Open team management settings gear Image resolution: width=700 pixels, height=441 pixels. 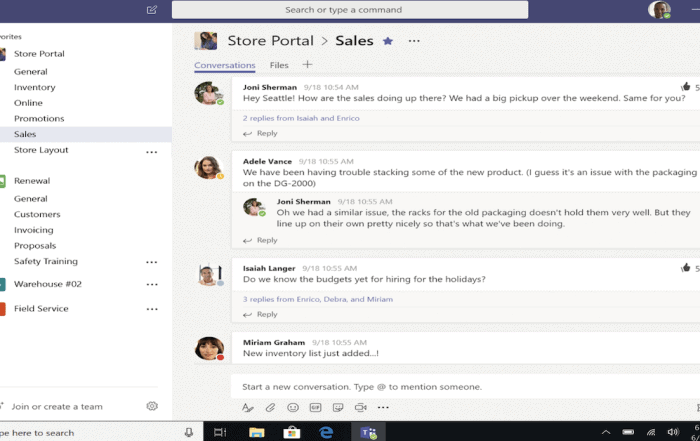tap(152, 406)
